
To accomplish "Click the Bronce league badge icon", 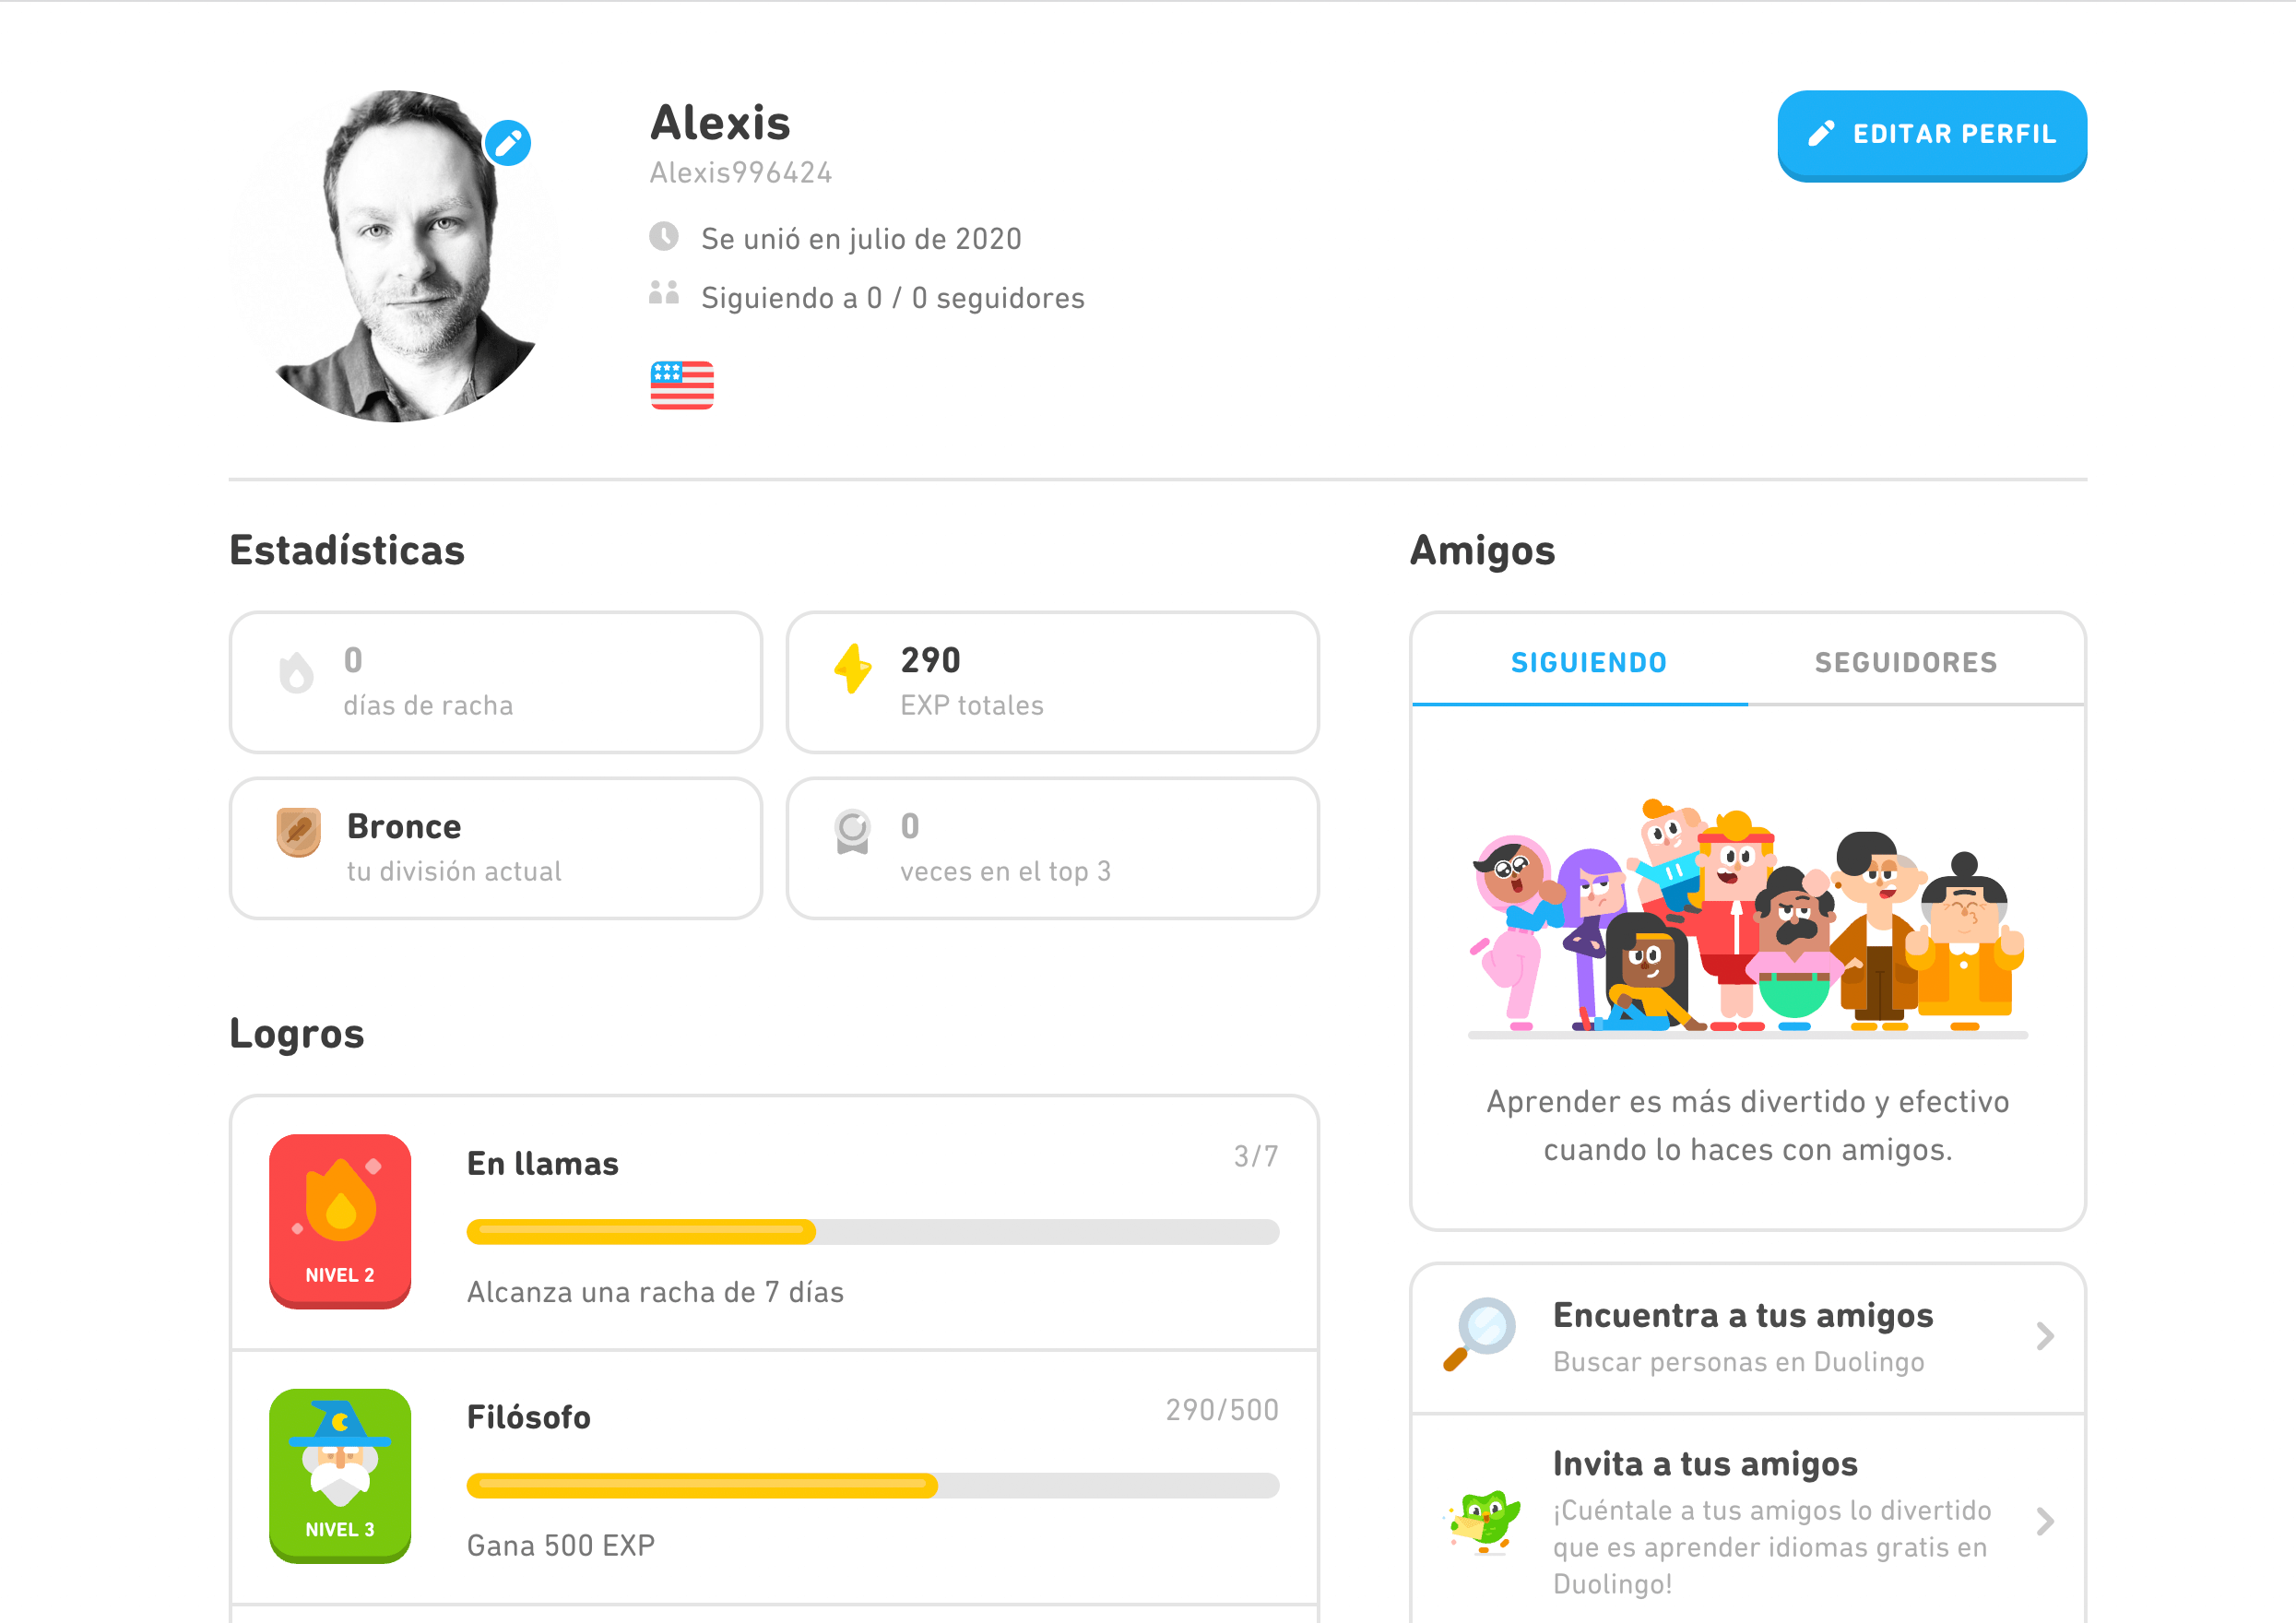I will coord(298,833).
